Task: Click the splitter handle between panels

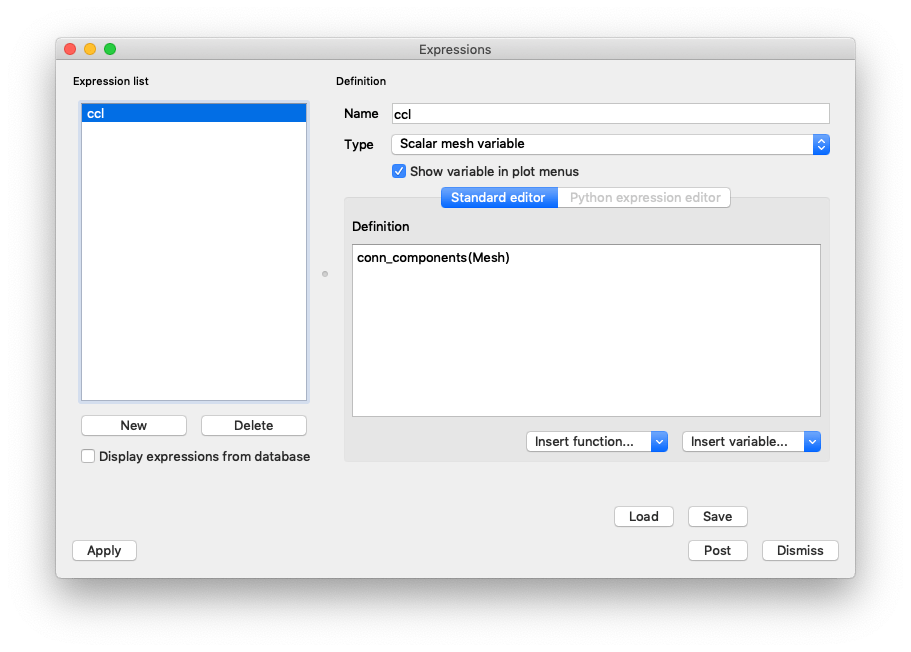Action: tap(325, 274)
